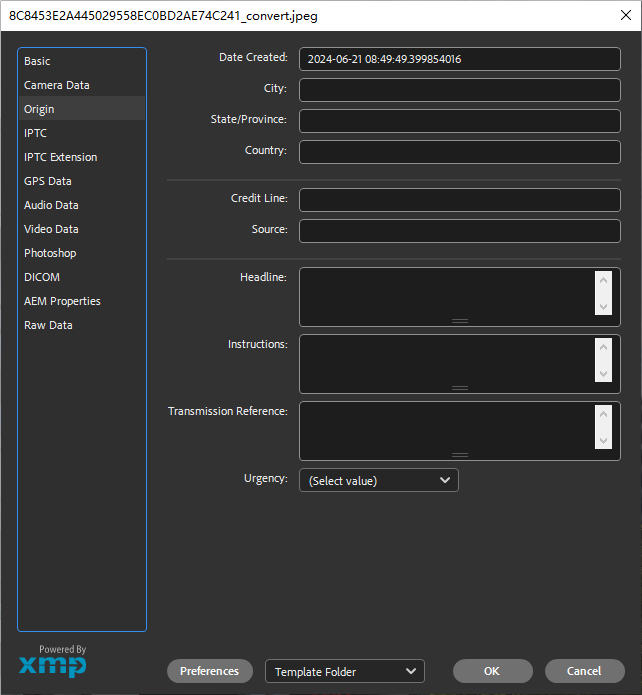Viewport: 642px width, 695px height.
Task: Open the Urgency dropdown
Action: 379,481
